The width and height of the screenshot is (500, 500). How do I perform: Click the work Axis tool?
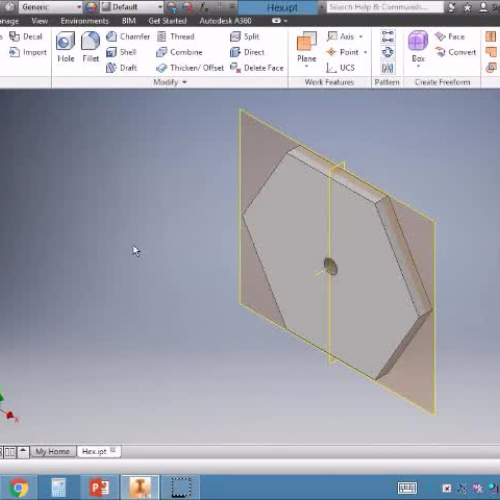(x=340, y=36)
